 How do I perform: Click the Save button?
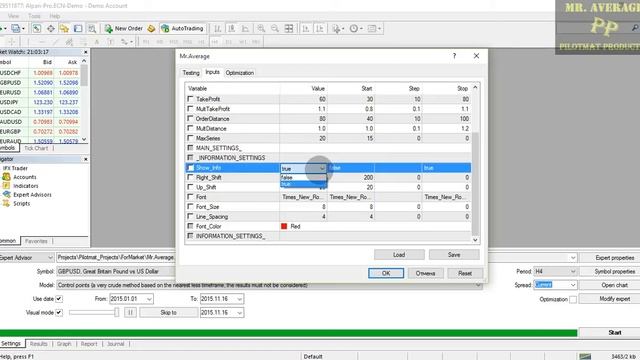[454, 255]
